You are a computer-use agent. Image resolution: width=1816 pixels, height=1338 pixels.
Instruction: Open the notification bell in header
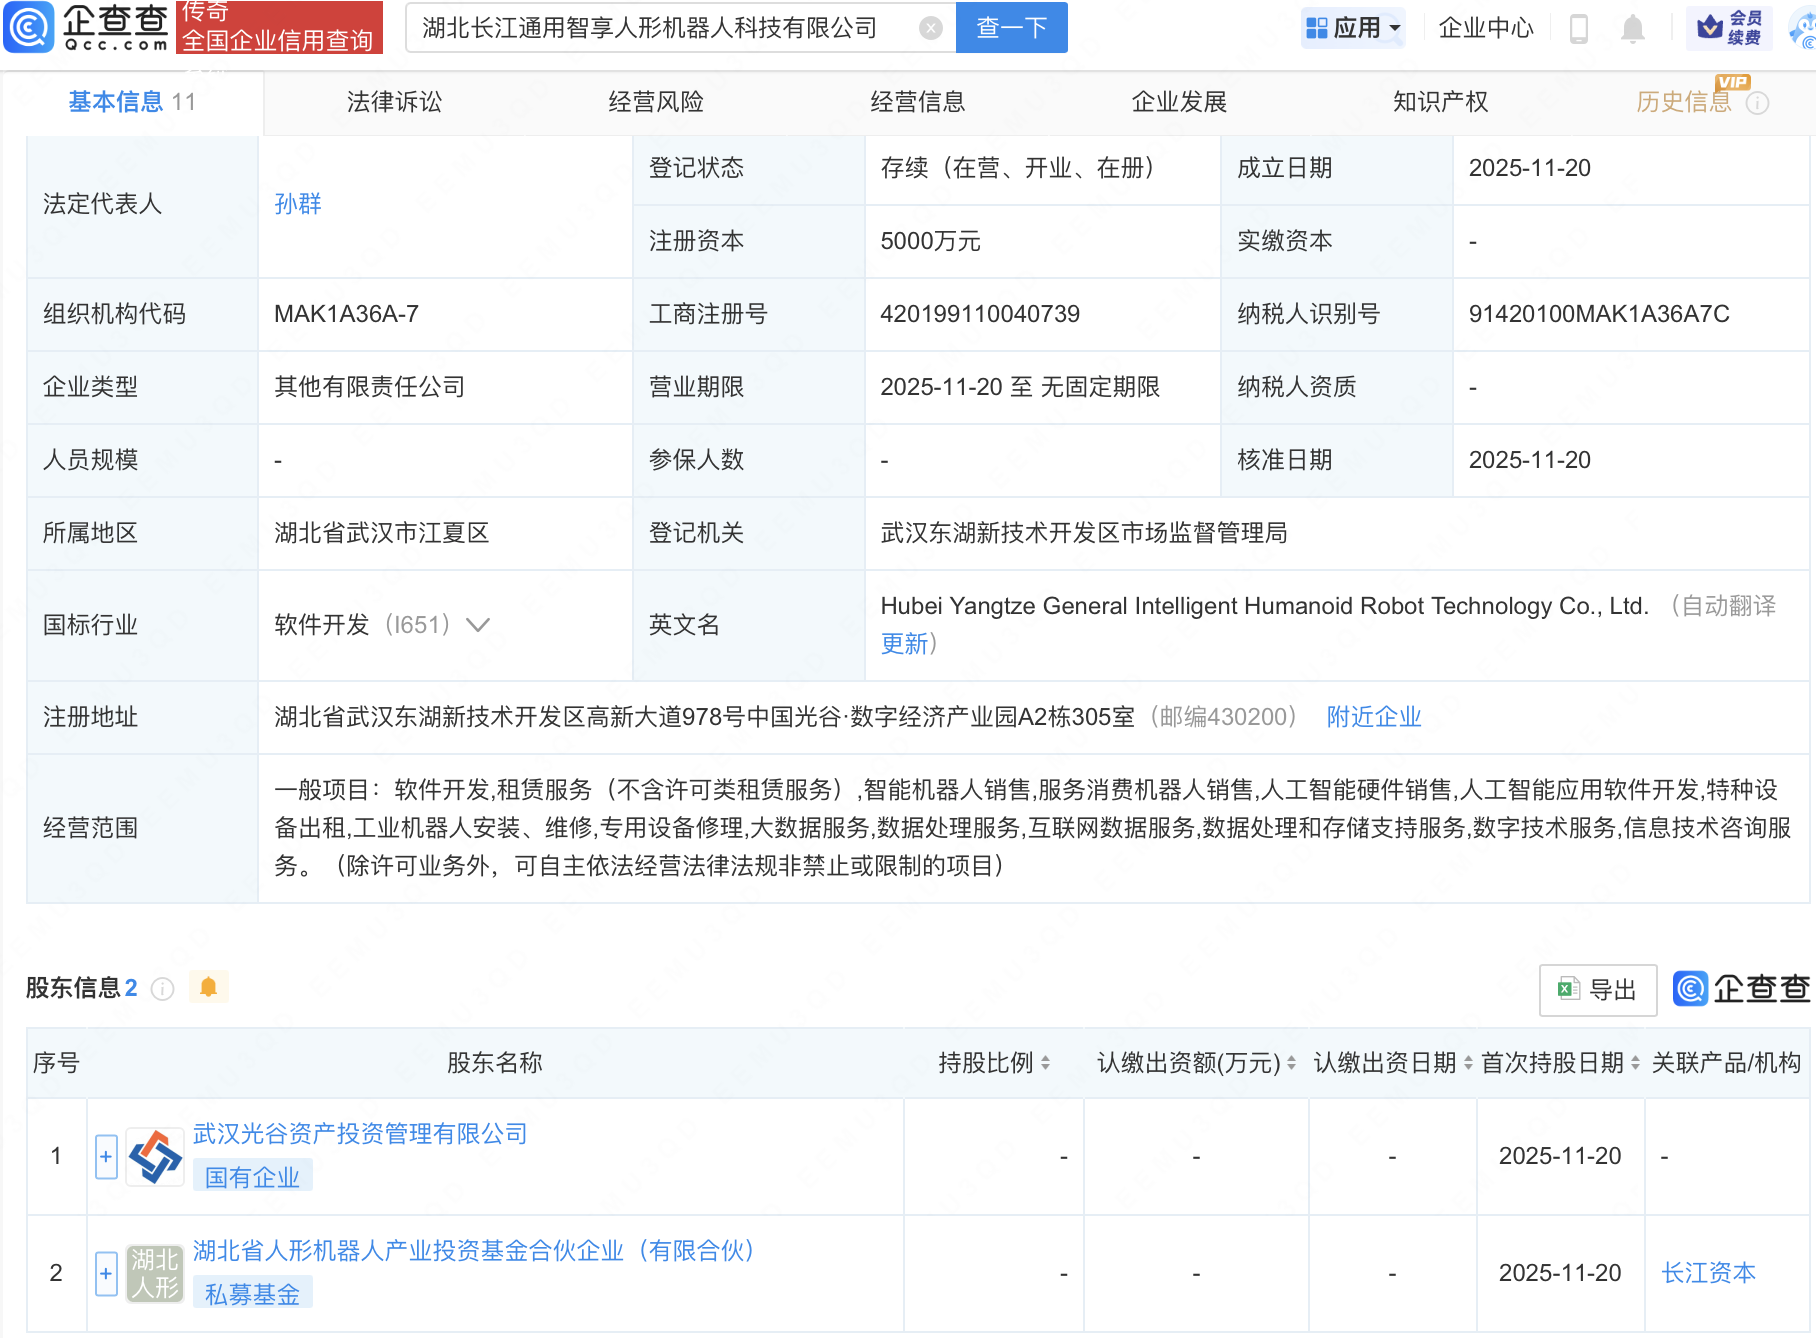[x=1632, y=28]
